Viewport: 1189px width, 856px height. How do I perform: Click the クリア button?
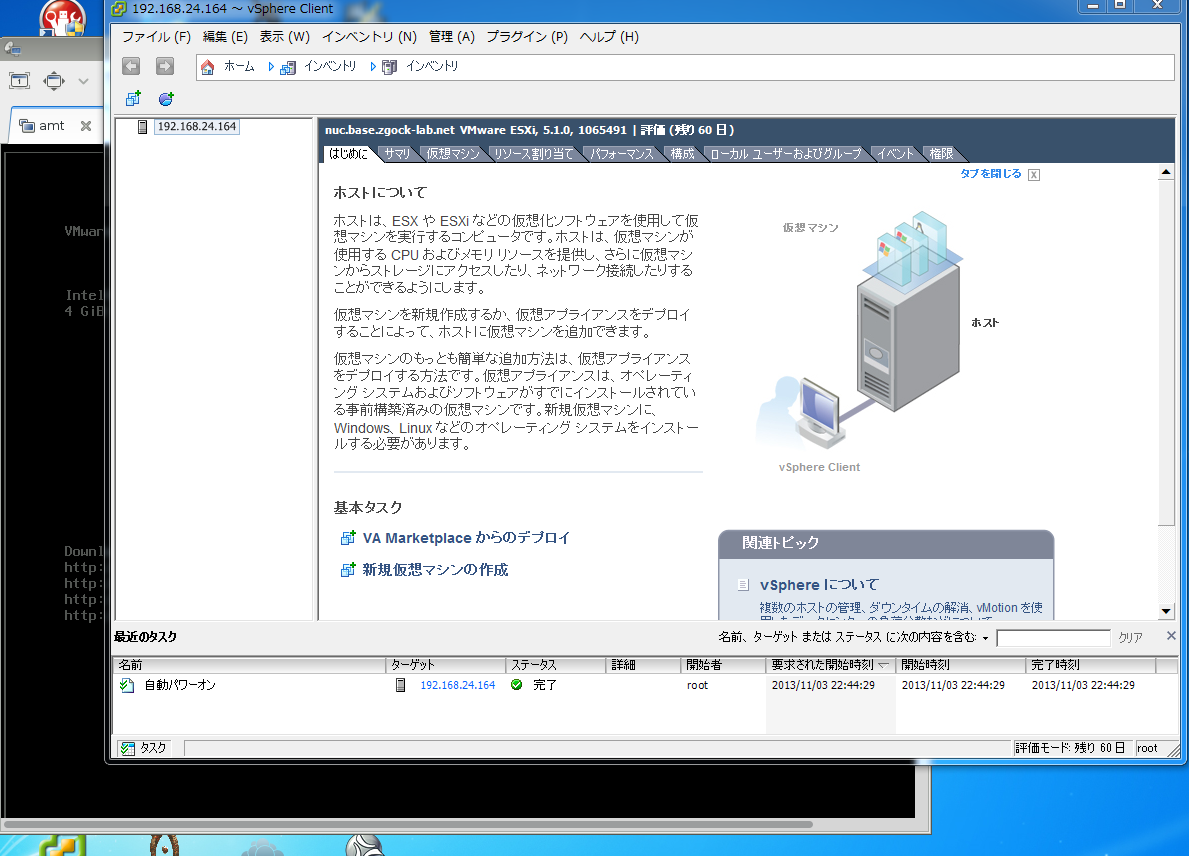coord(1130,638)
